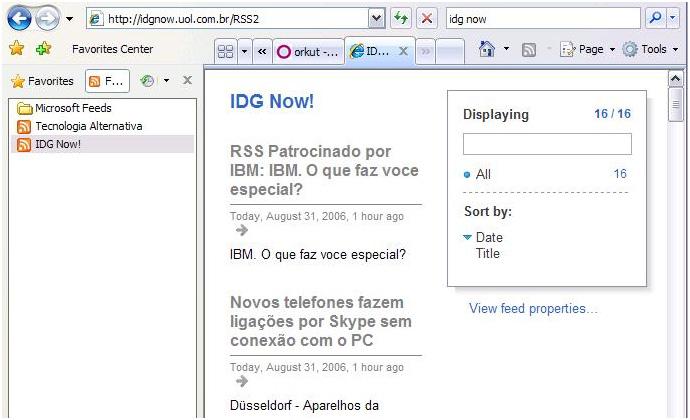Click the IDG Now! feed title heading
Viewport: 690px width, 420px height.
coord(272,101)
